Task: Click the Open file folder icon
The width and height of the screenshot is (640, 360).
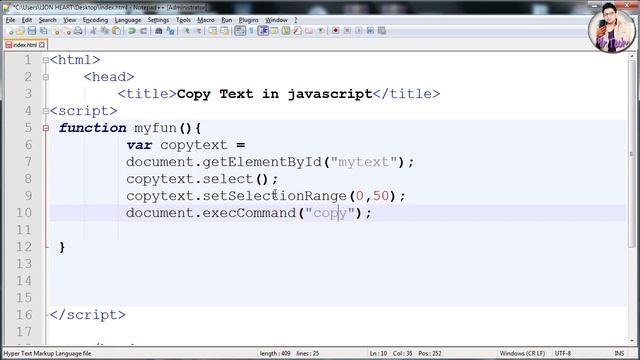Action: (20, 31)
